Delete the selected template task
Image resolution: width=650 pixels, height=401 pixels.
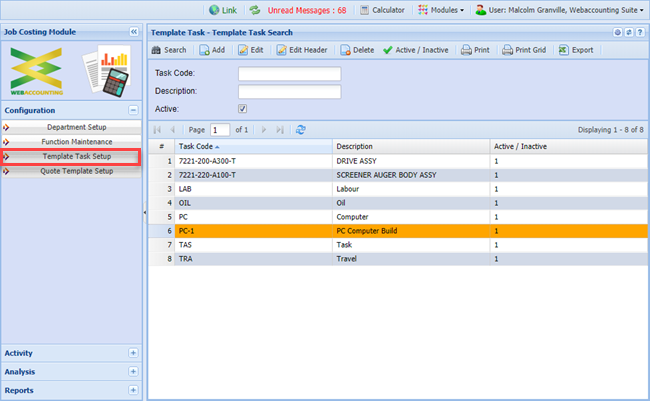point(357,50)
